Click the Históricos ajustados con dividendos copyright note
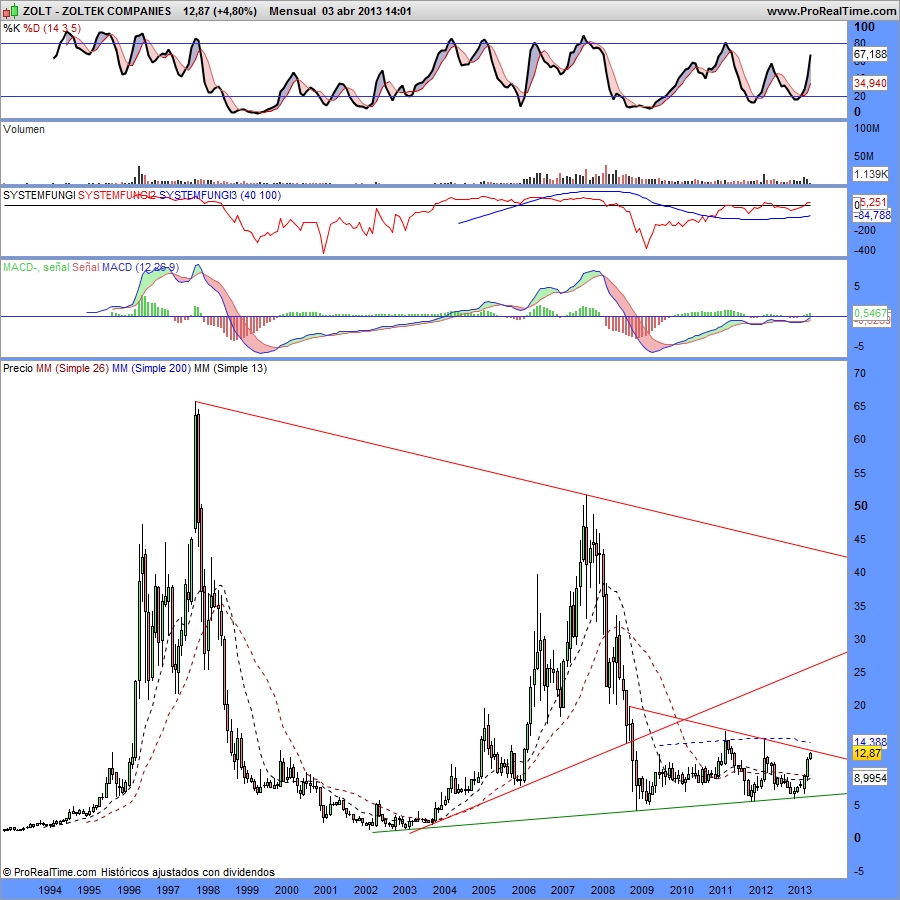The image size is (900, 900). [188, 872]
